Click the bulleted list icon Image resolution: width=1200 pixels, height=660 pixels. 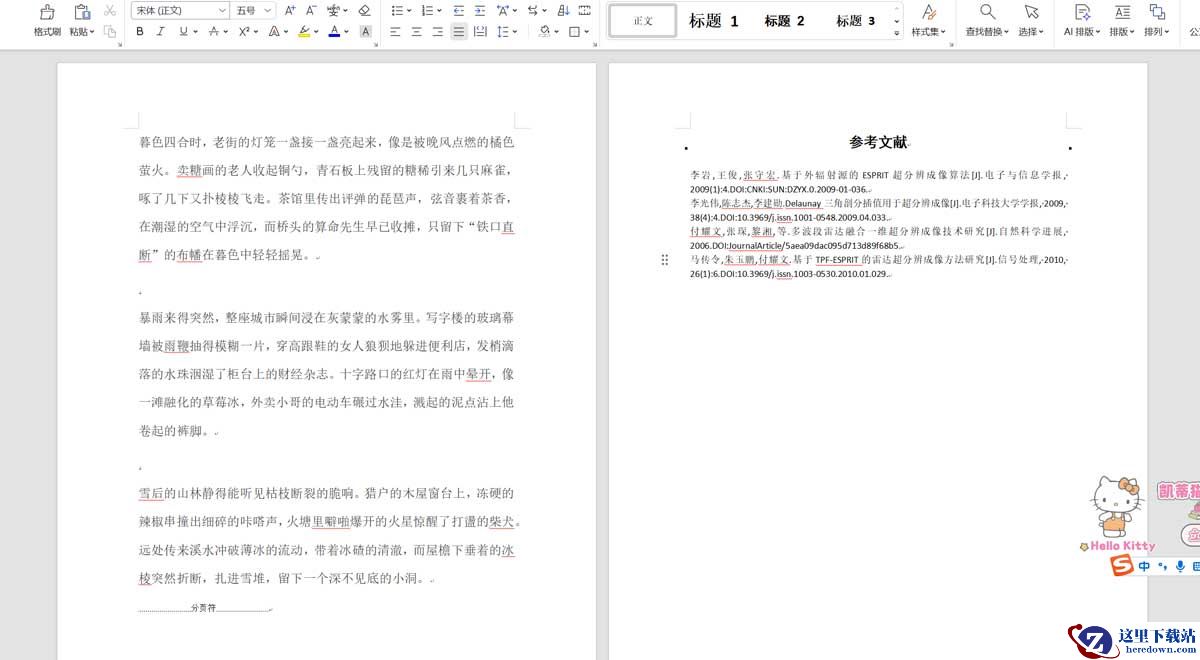click(x=396, y=10)
